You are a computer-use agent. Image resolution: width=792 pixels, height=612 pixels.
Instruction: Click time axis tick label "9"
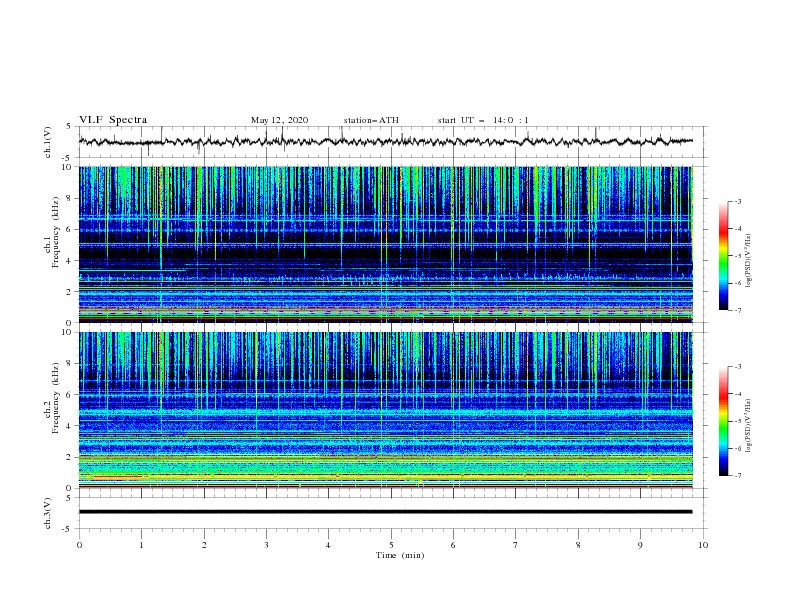640,545
